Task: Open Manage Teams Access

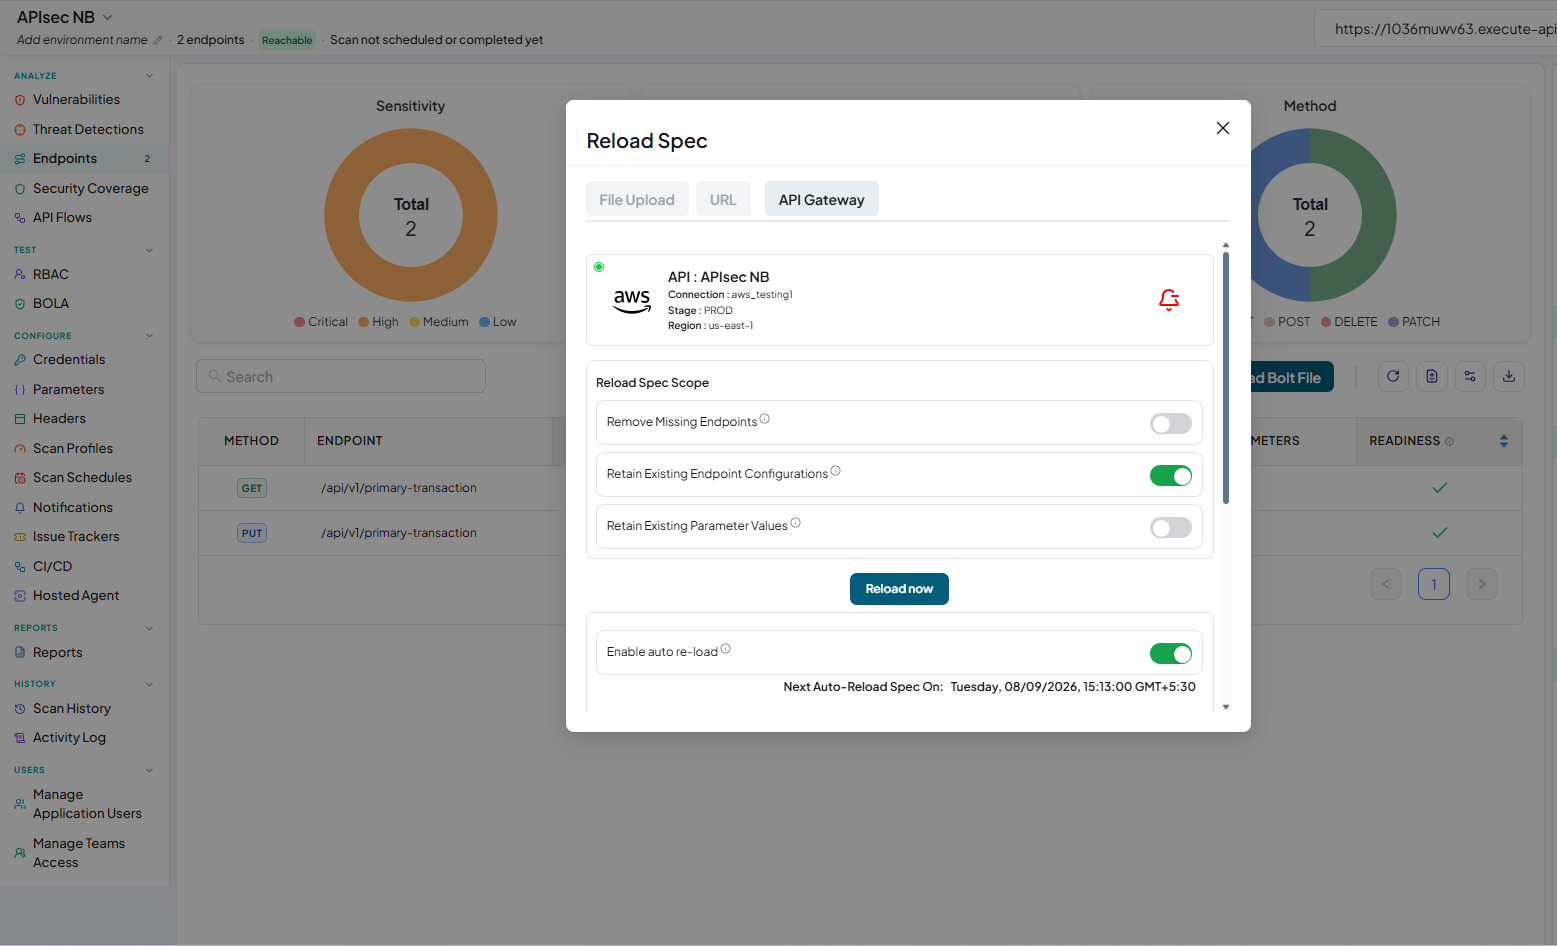Action: tap(78, 853)
